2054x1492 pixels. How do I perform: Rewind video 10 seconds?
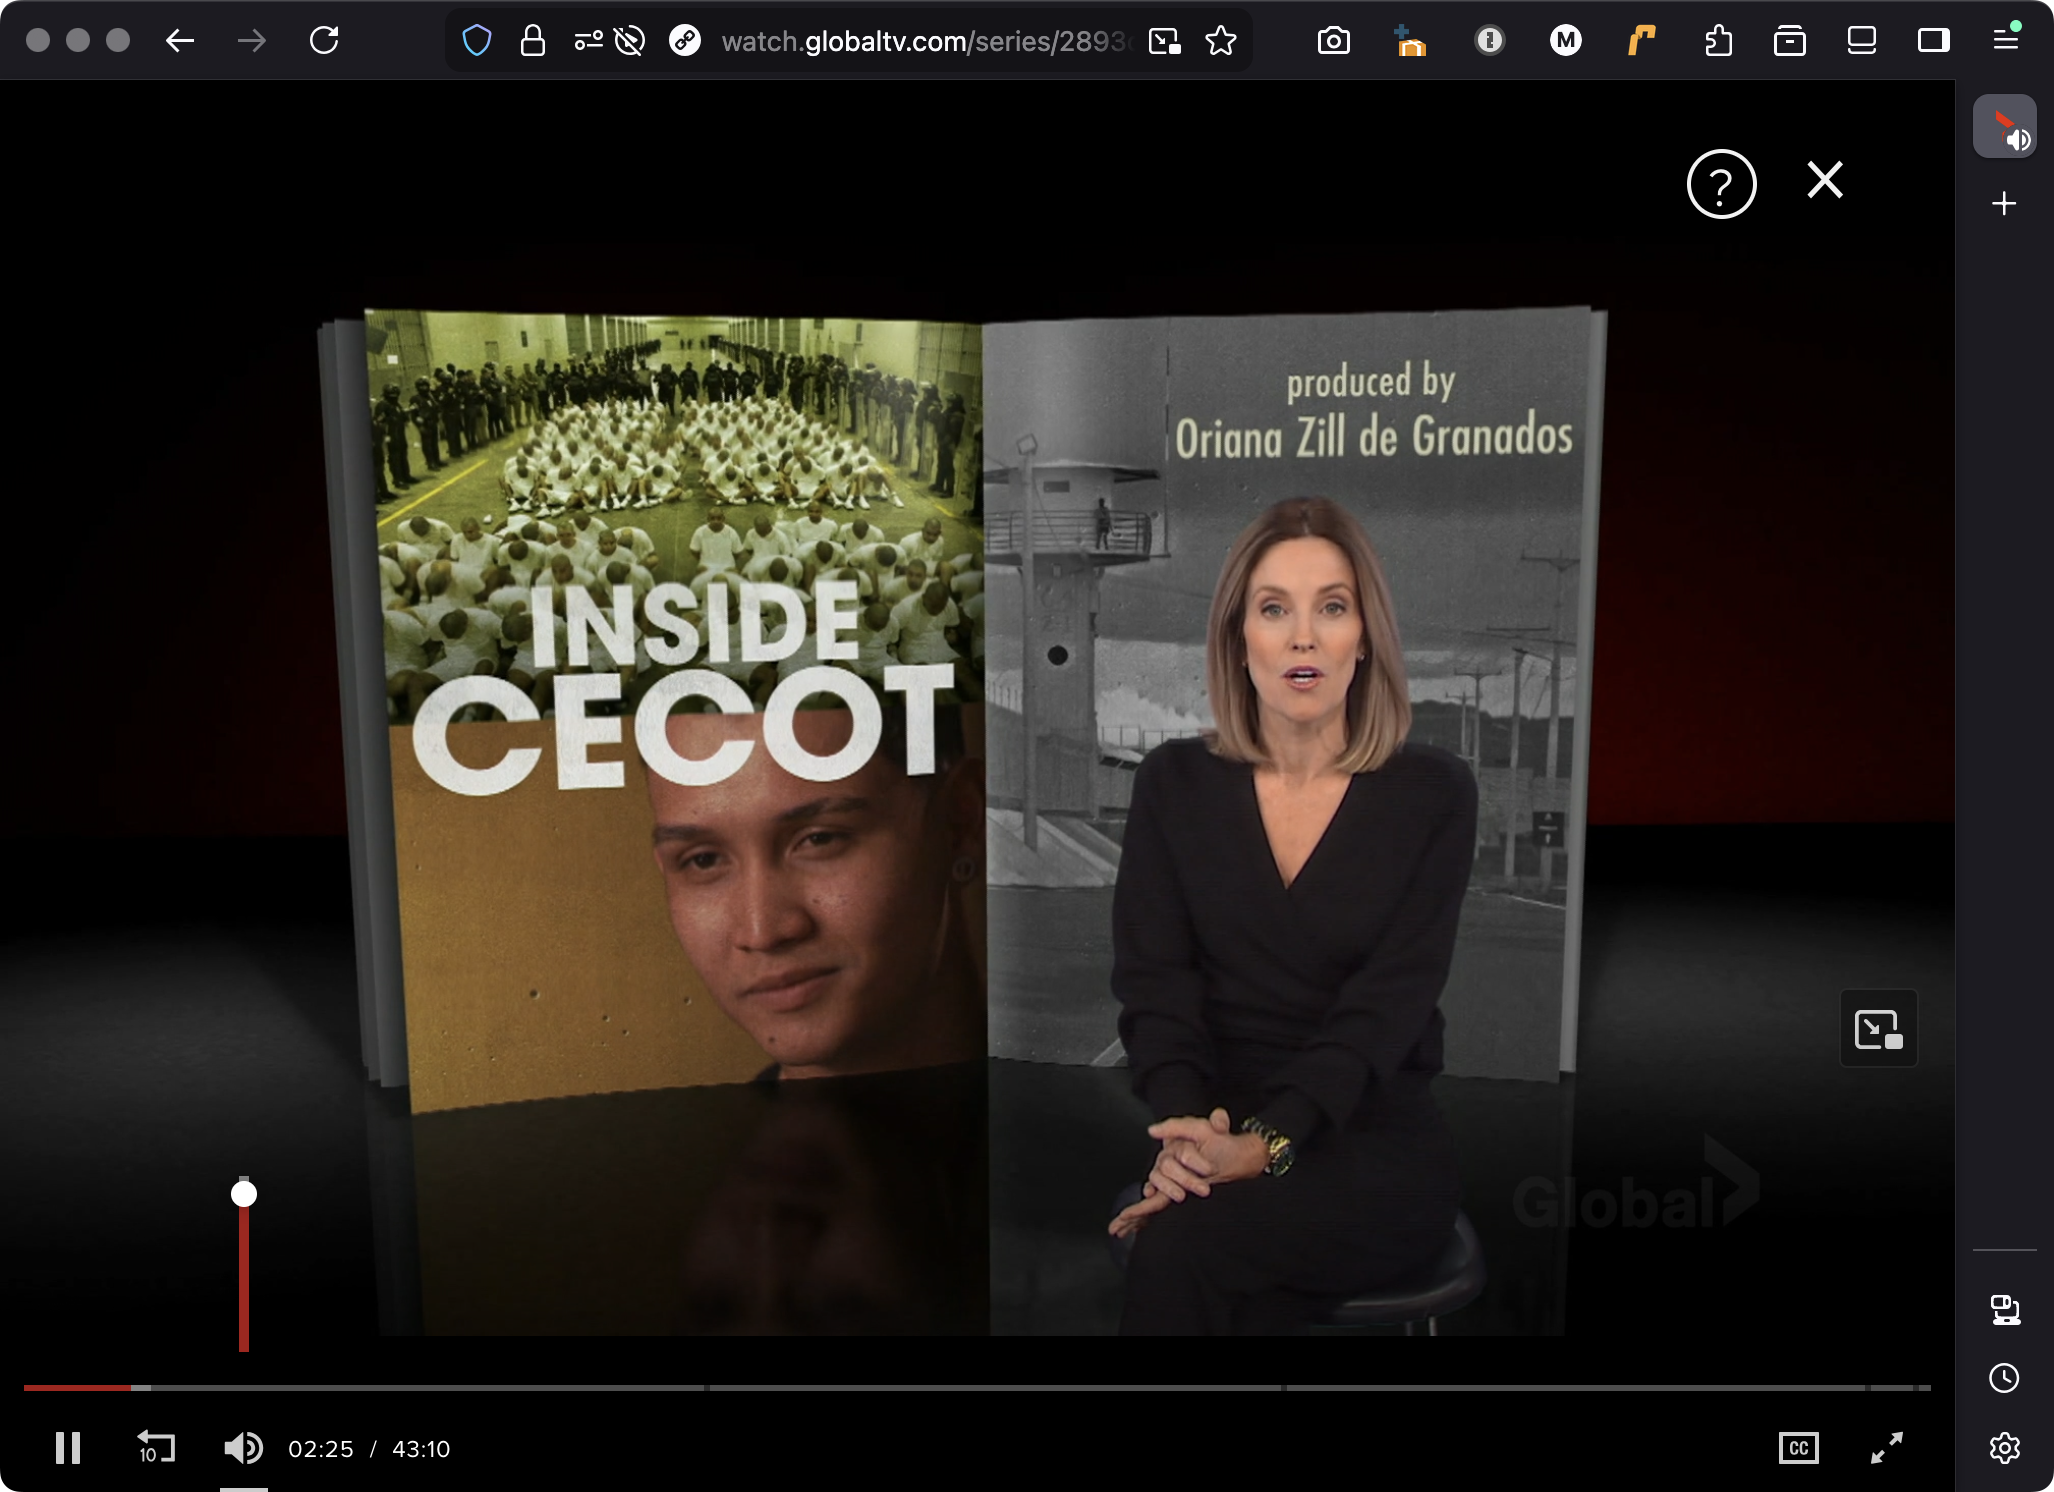click(156, 1448)
